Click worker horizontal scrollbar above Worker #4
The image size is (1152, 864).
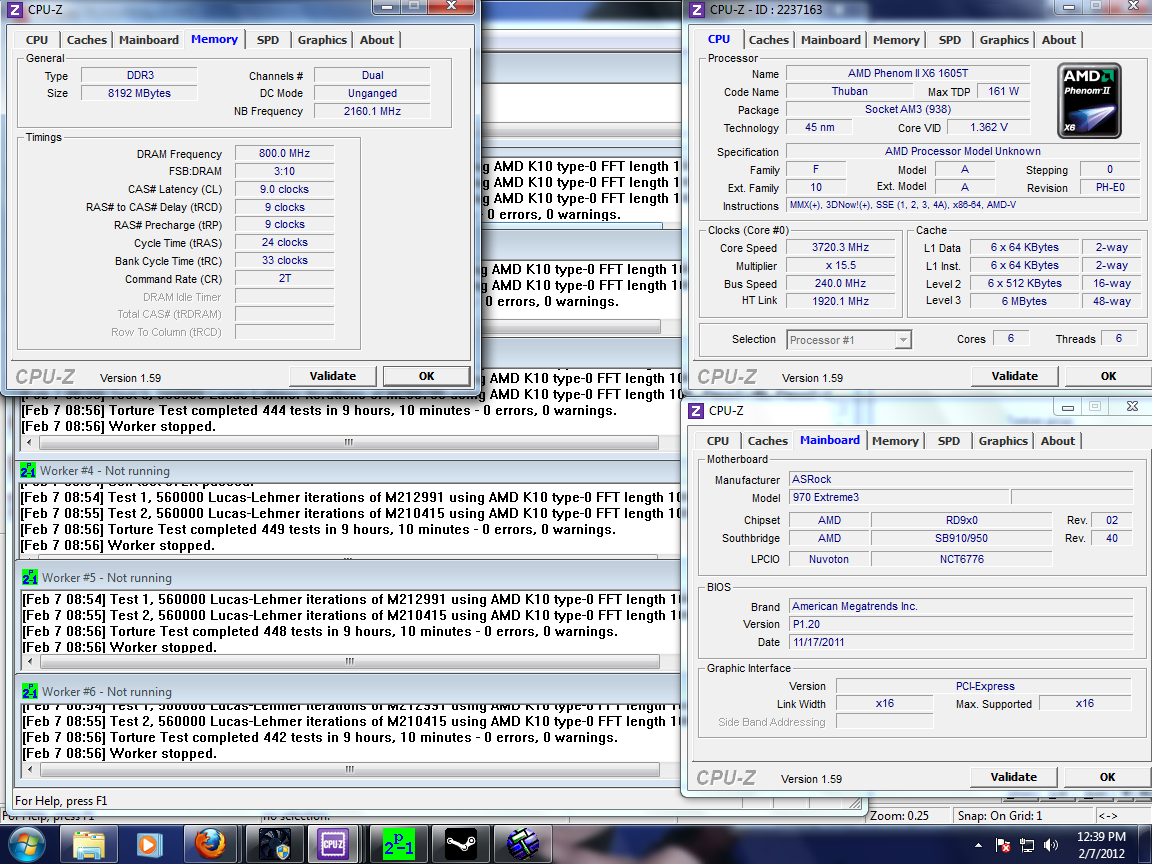click(349, 442)
